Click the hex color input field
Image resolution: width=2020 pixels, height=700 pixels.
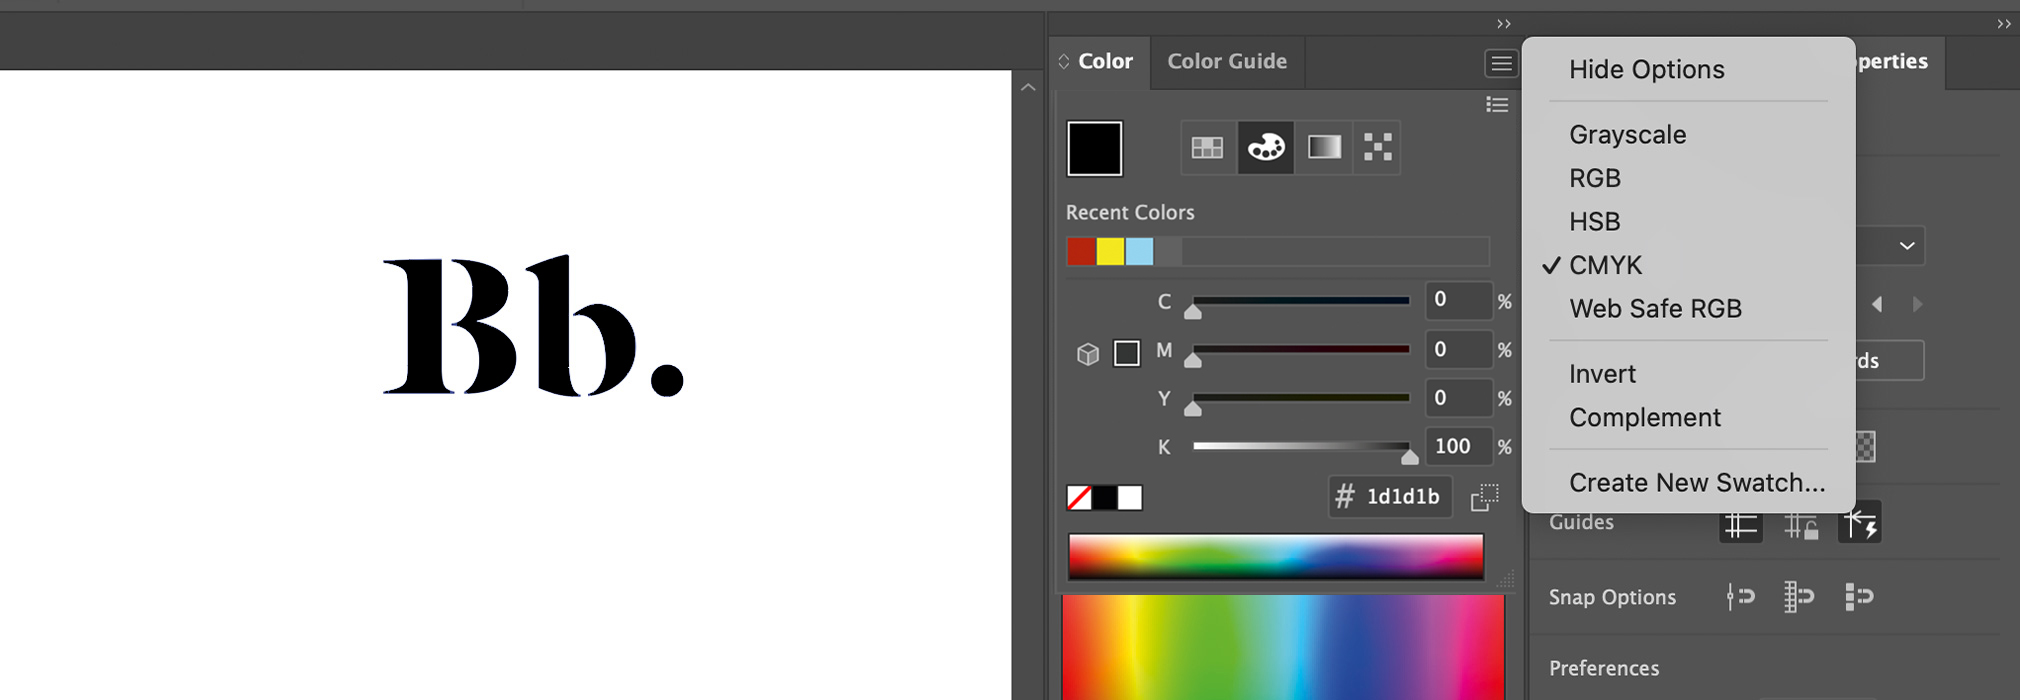pos(1402,497)
